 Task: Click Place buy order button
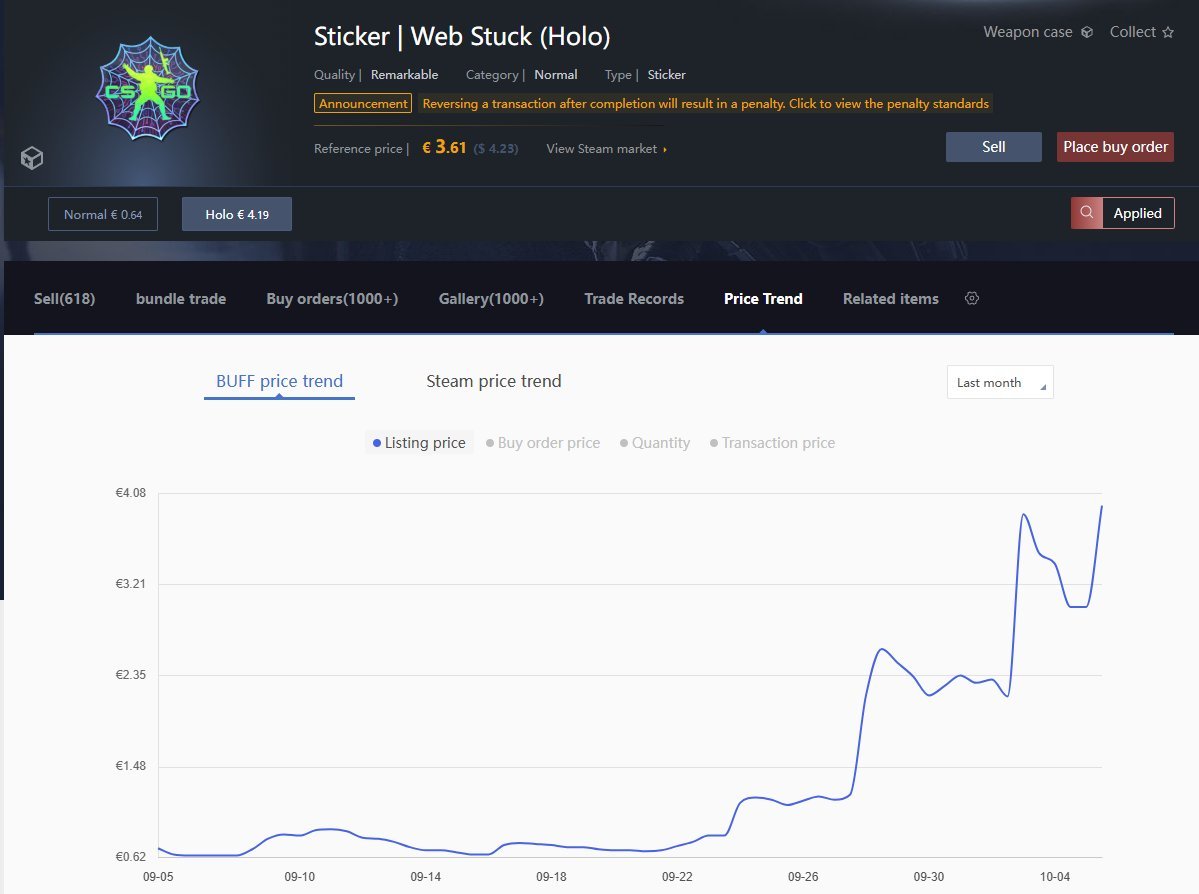click(1115, 147)
